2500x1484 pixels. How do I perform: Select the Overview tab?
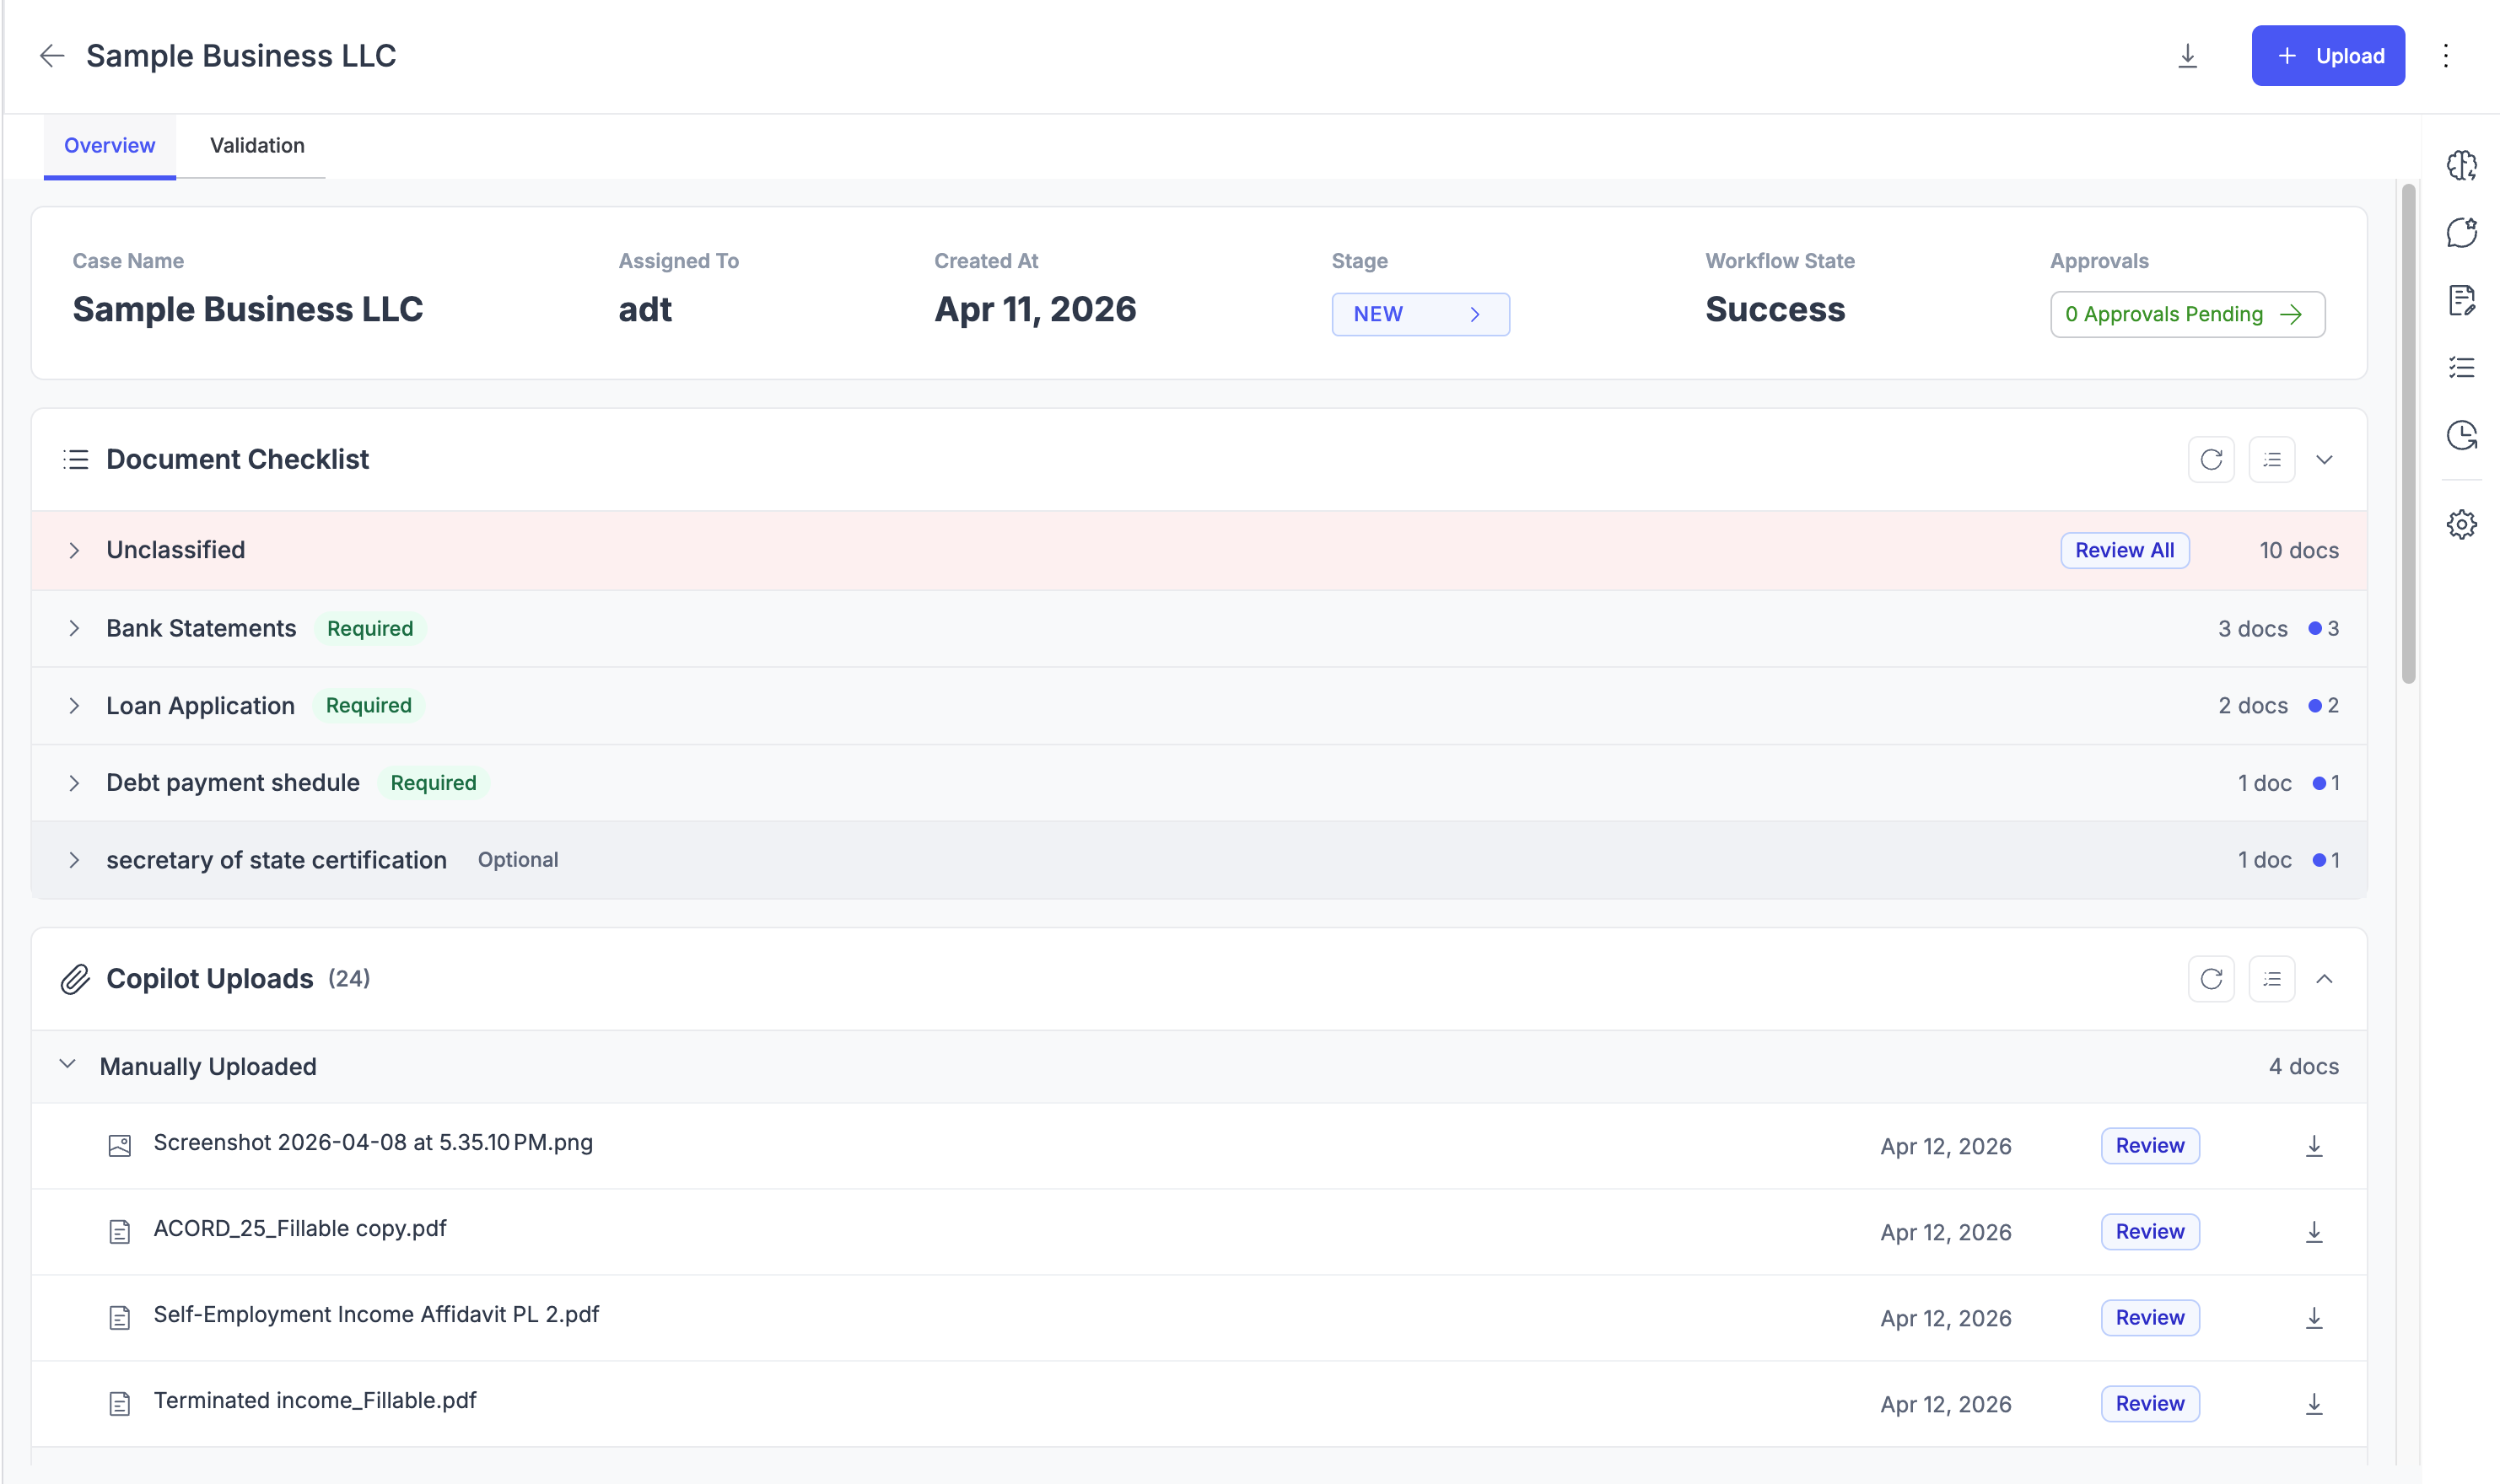pyautogui.click(x=109, y=146)
